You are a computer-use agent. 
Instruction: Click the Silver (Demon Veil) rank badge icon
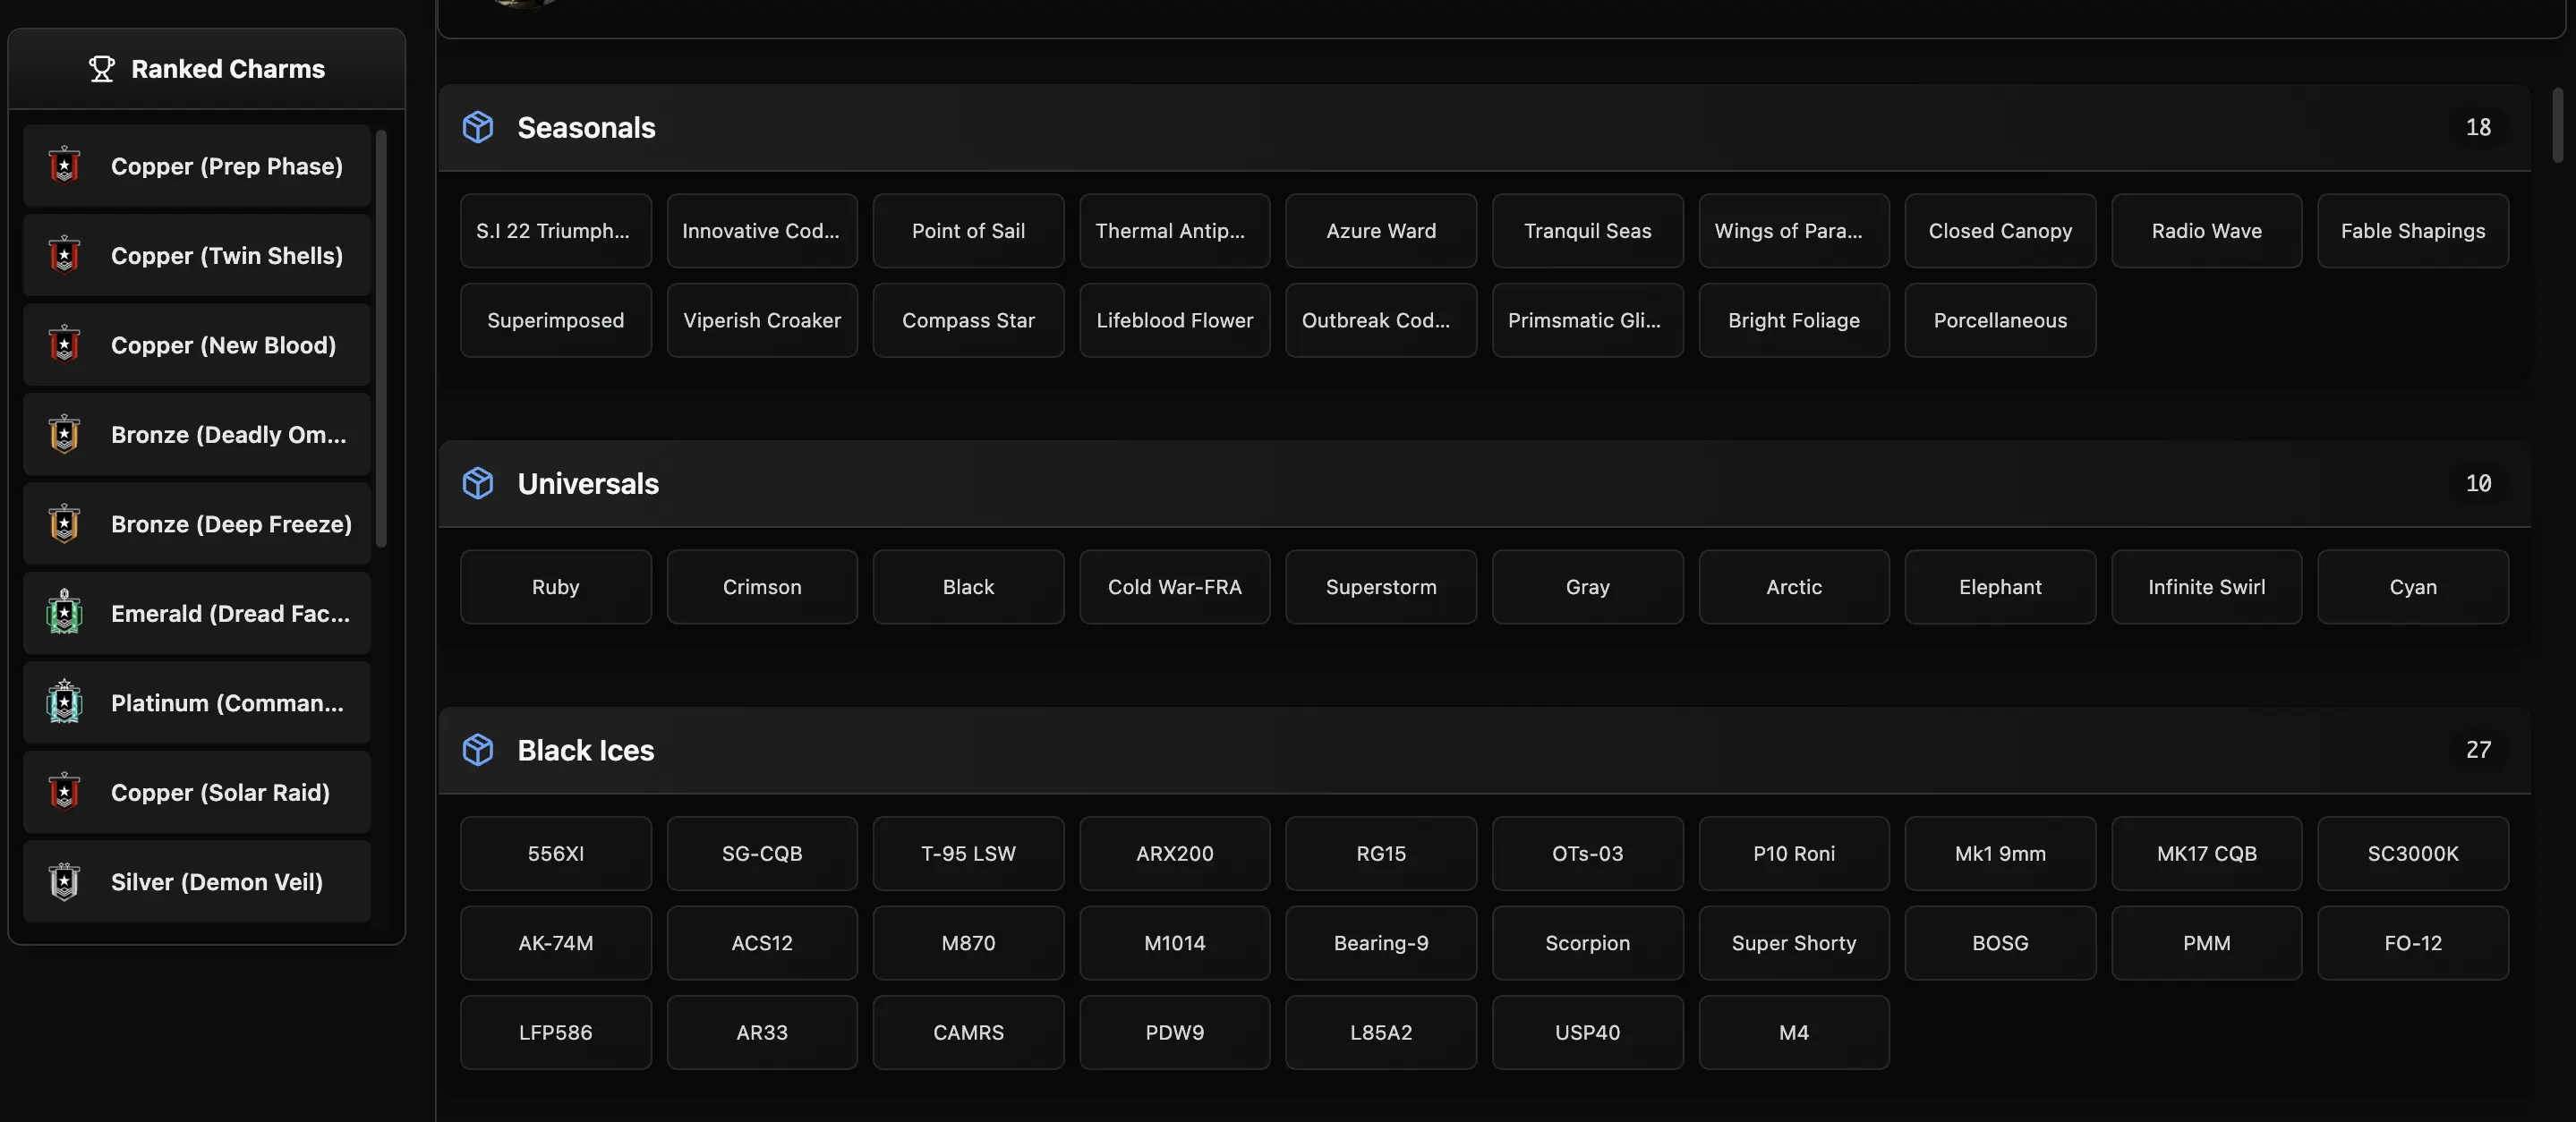[x=65, y=882]
